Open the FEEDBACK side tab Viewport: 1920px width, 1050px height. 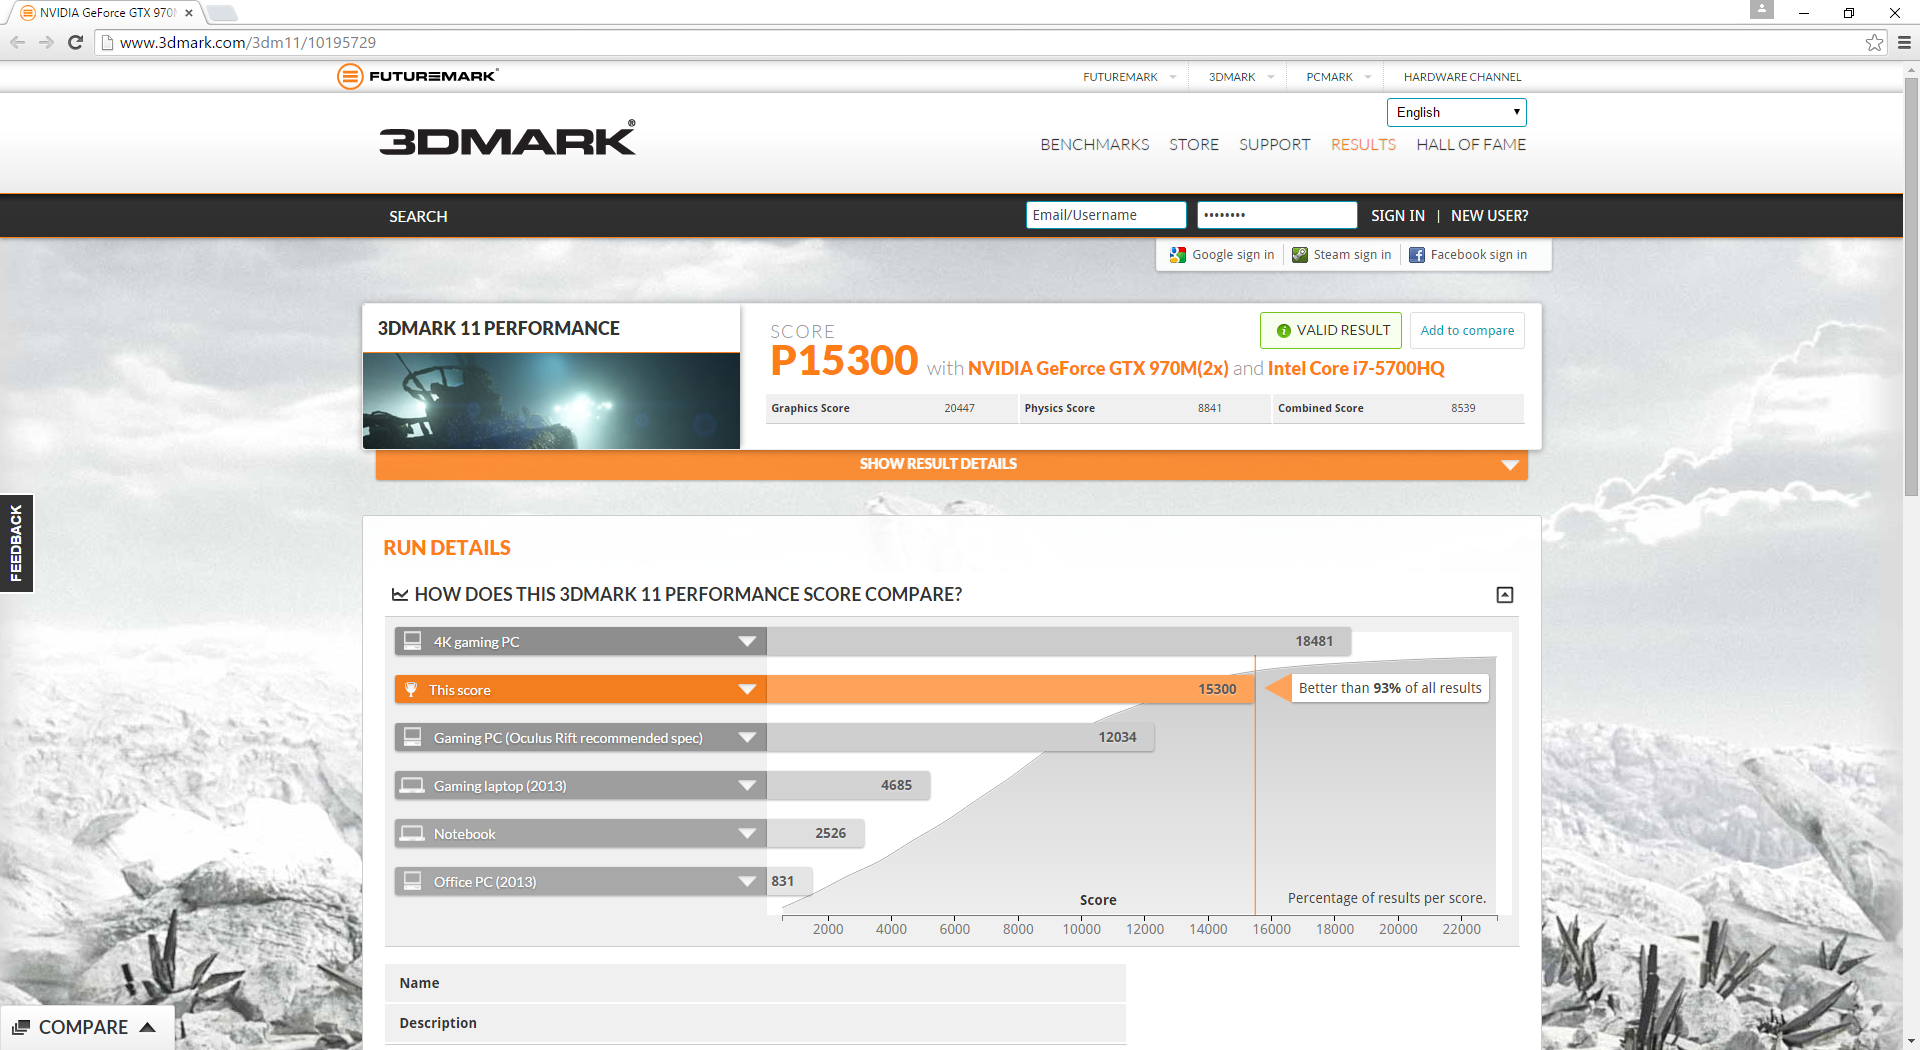[16, 543]
